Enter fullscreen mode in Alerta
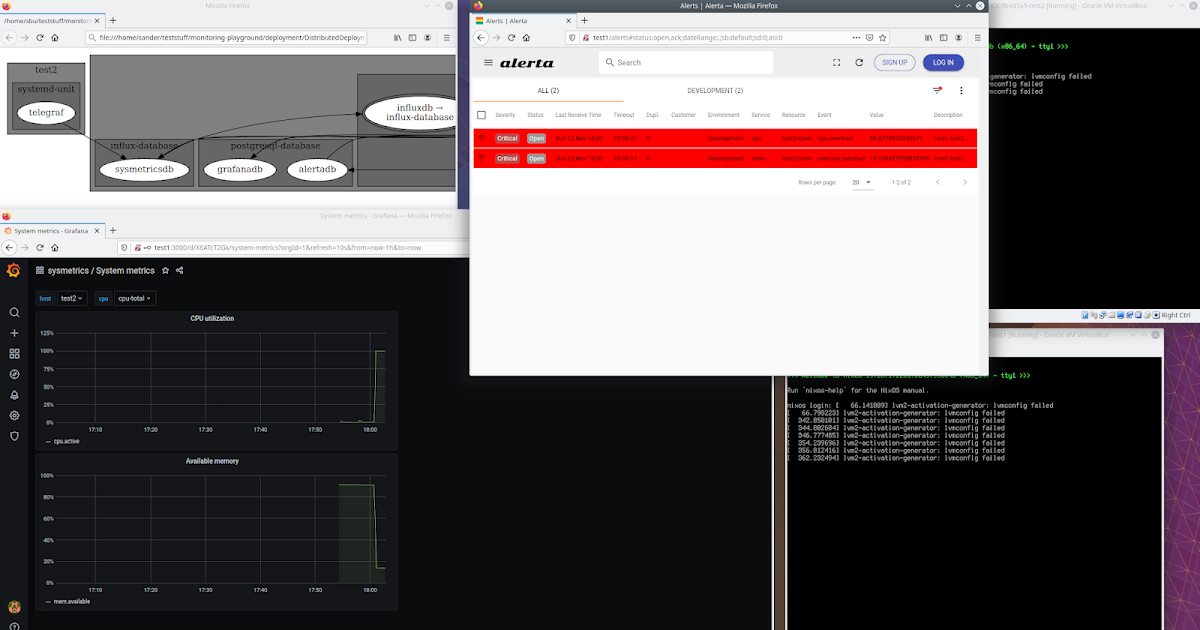This screenshot has width=1200, height=630. coord(836,62)
